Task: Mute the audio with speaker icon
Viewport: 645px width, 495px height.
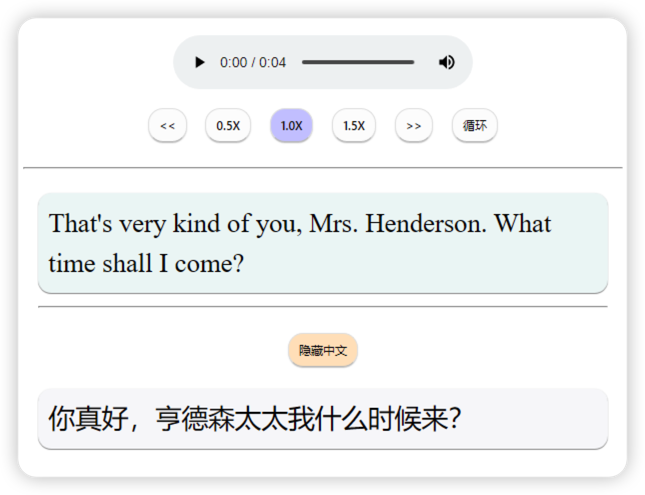Action: pyautogui.click(x=446, y=63)
